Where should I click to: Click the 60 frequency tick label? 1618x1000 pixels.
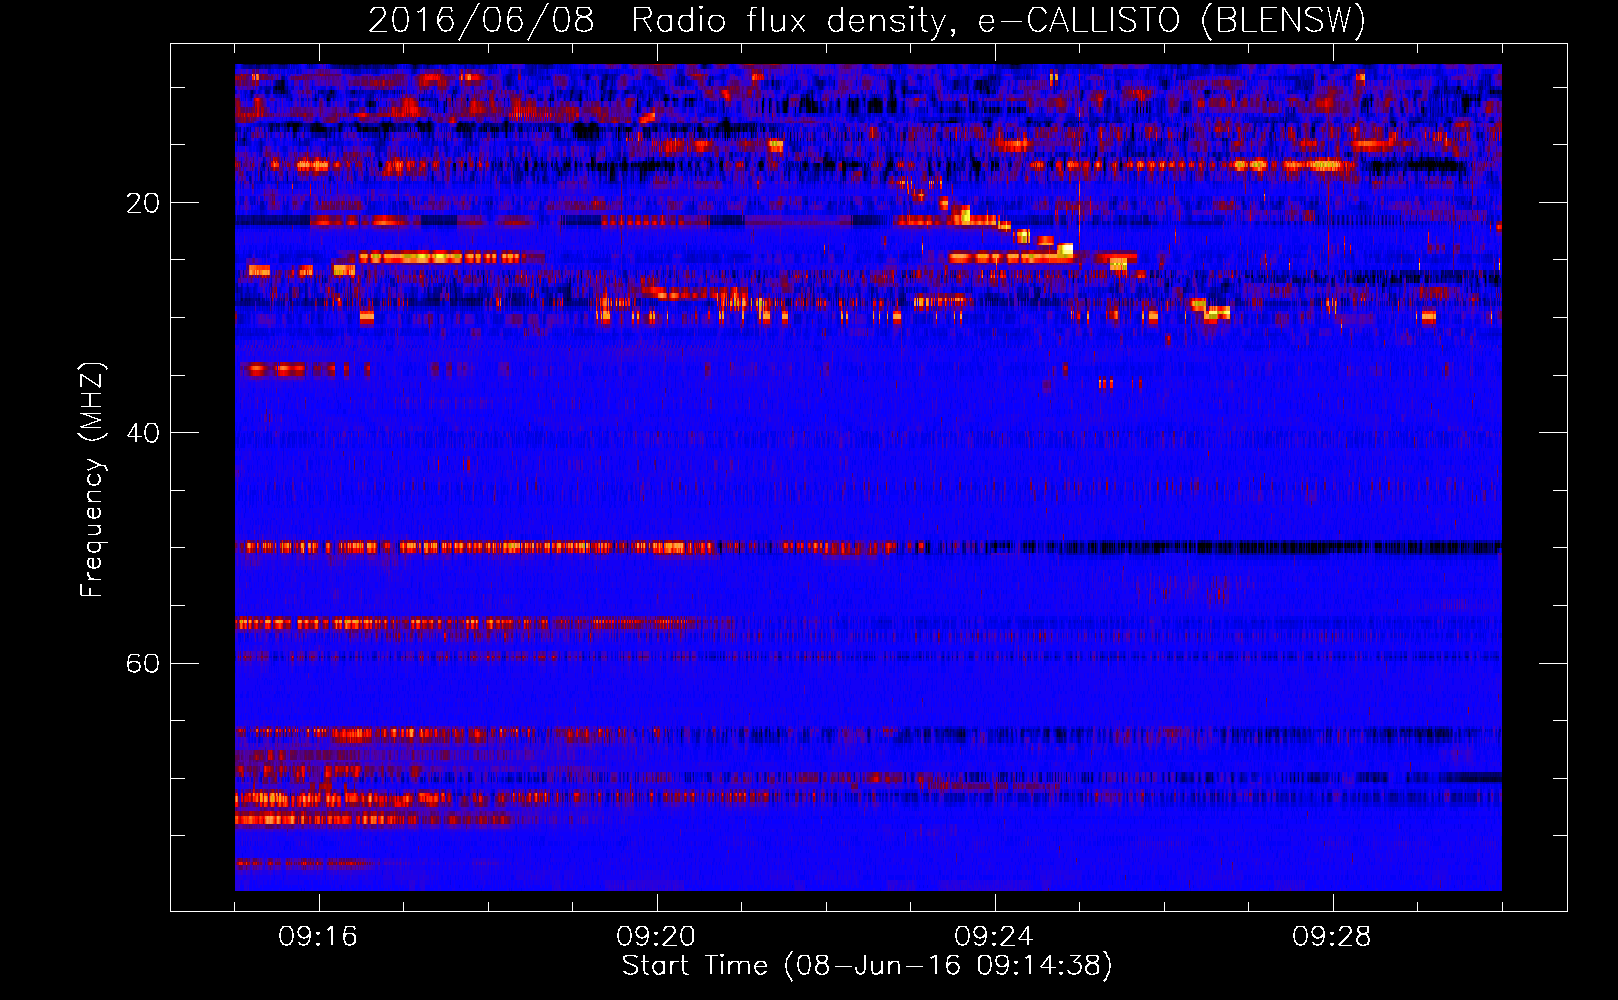(x=142, y=663)
